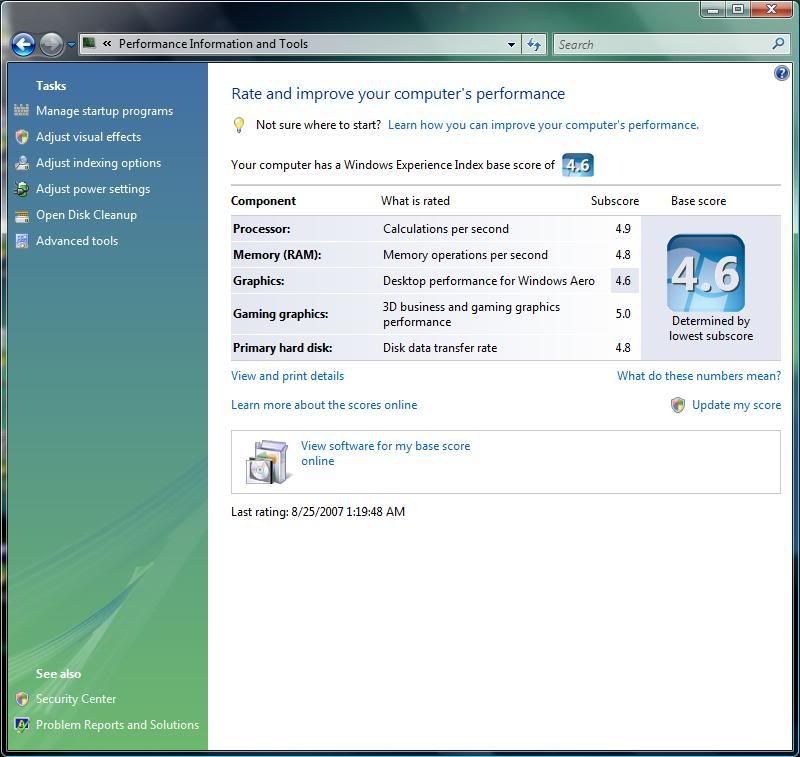
Task: Click the small 4.6 base score badge
Action: (x=578, y=165)
